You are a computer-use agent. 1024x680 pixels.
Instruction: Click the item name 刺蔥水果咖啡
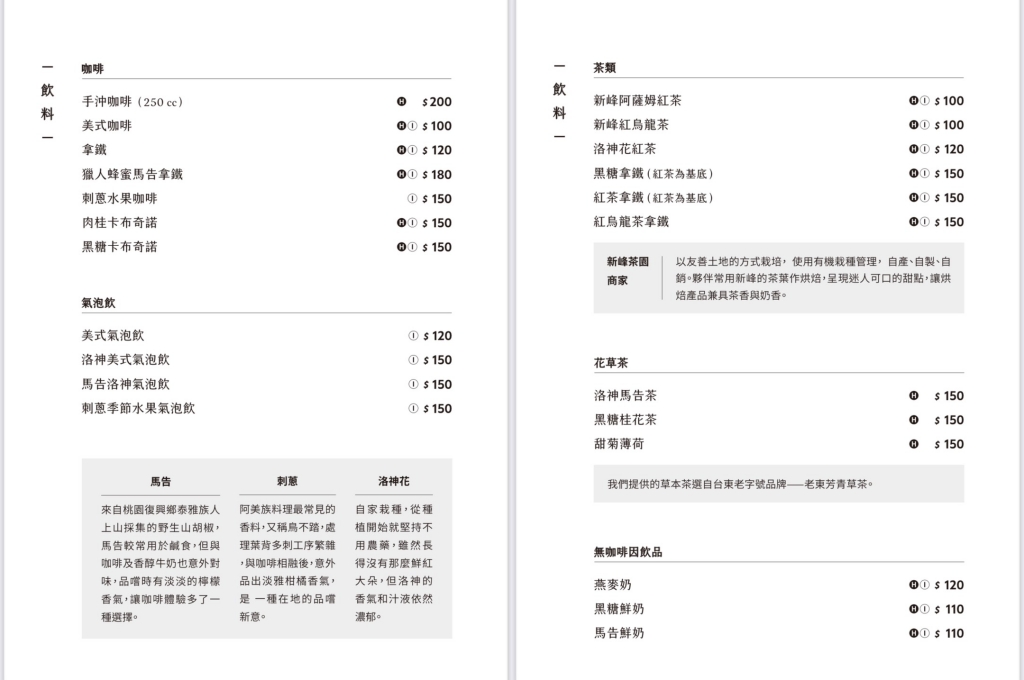point(120,199)
